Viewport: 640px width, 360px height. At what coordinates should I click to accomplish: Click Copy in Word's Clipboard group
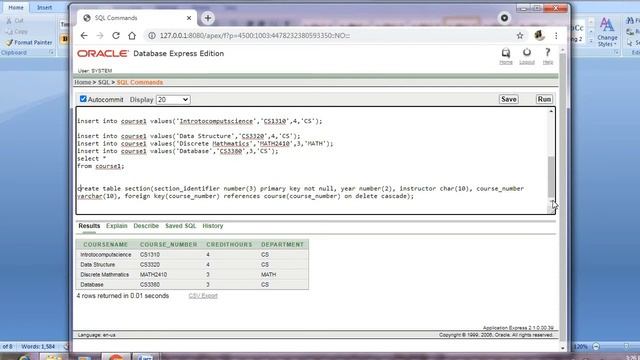(17, 31)
